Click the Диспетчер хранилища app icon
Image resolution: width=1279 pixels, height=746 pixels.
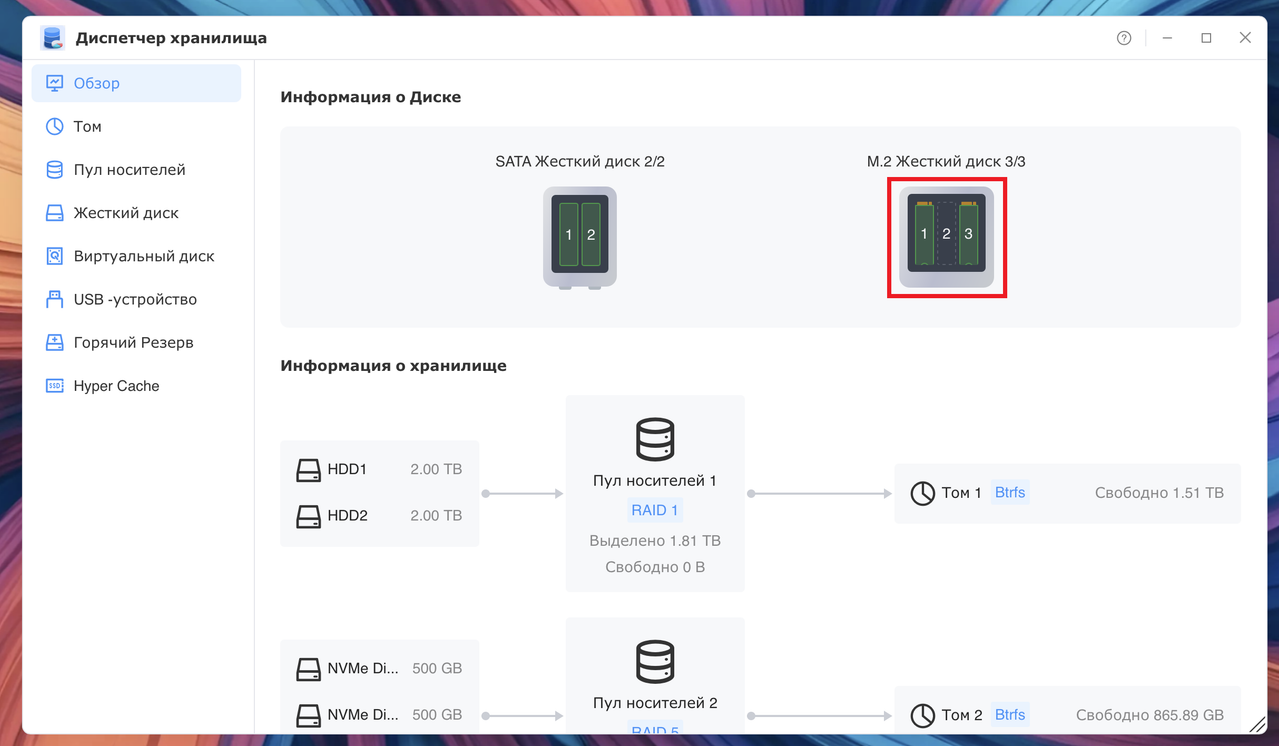click(x=52, y=38)
